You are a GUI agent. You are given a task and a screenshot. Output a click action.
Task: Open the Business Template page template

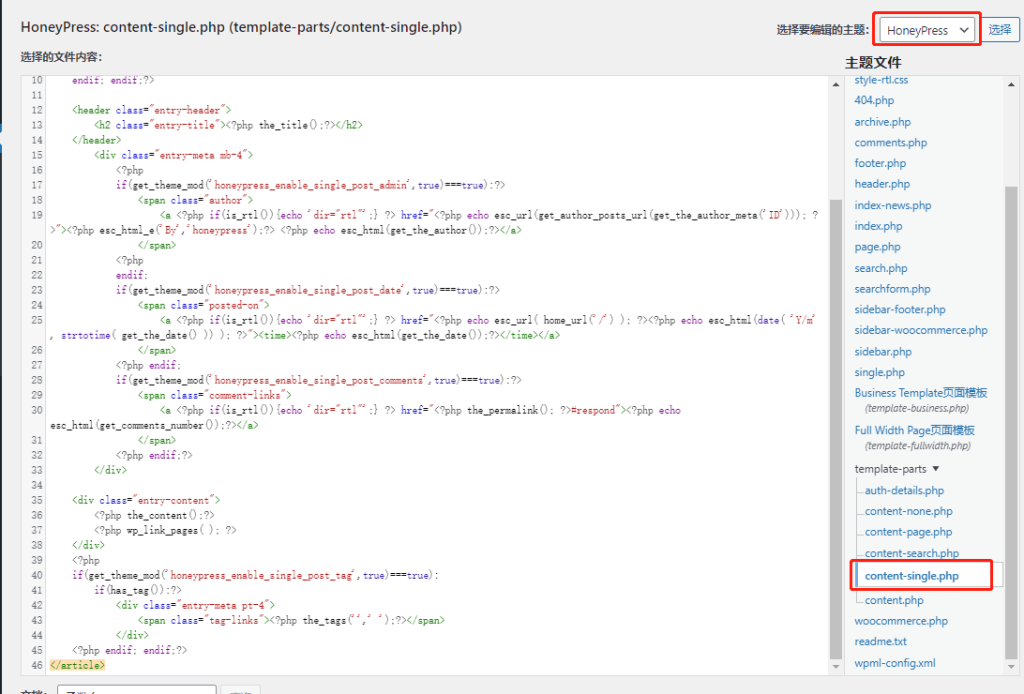pyautogui.click(x=920, y=393)
